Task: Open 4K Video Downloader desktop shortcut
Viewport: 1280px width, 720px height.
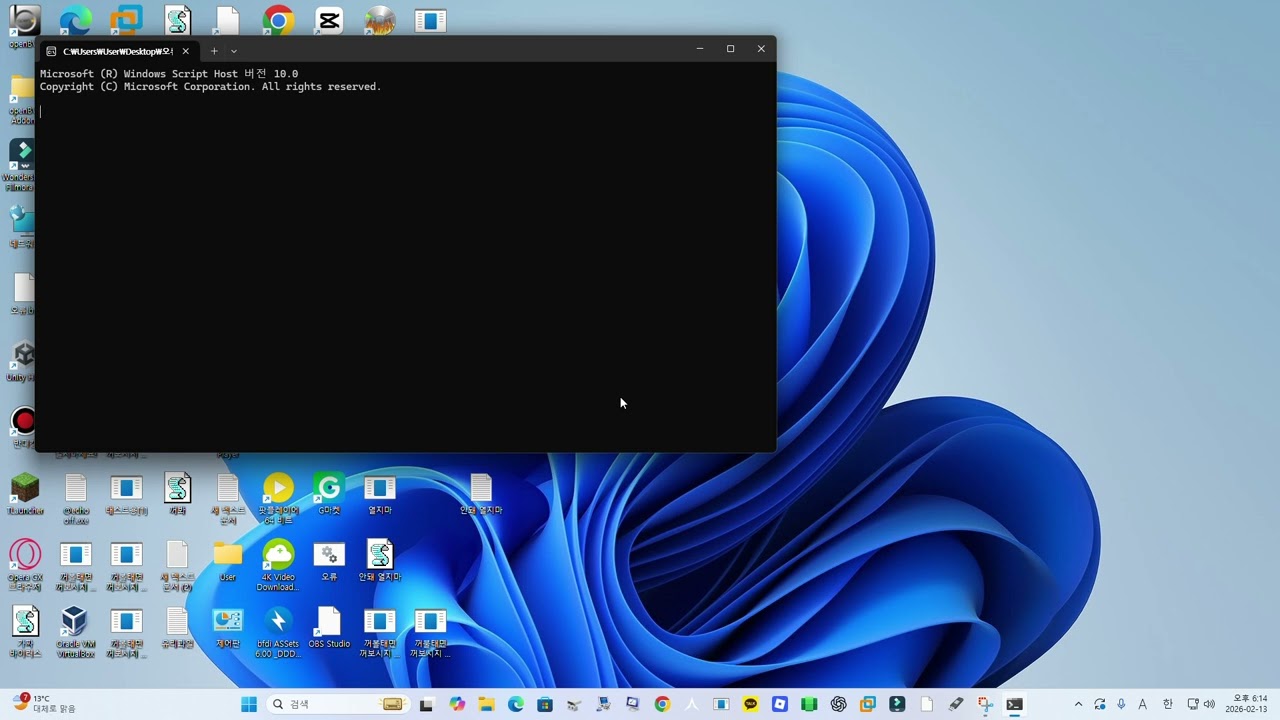Action: [x=278, y=565]
